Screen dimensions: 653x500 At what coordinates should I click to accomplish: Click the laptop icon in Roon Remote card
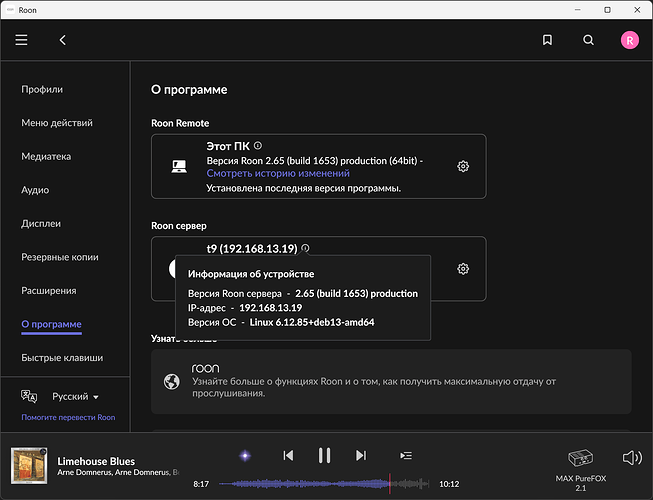click(x=179, y=166)
